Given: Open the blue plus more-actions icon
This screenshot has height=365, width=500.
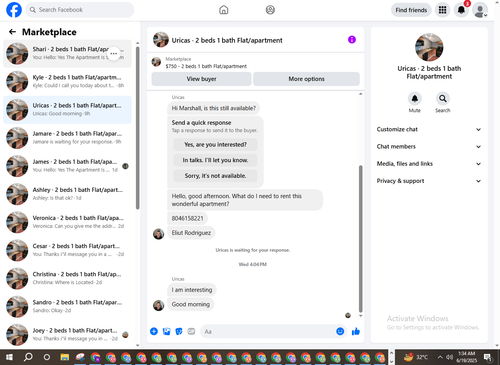Looking at the screenshot, I should coord(154,331).
